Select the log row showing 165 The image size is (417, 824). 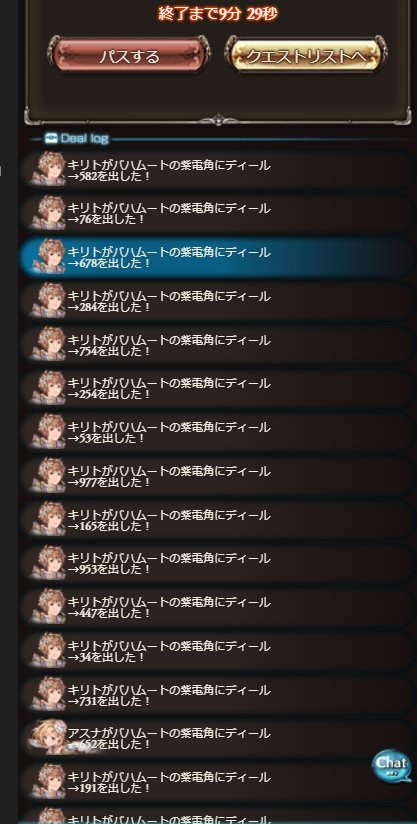(x=217, y=519)
